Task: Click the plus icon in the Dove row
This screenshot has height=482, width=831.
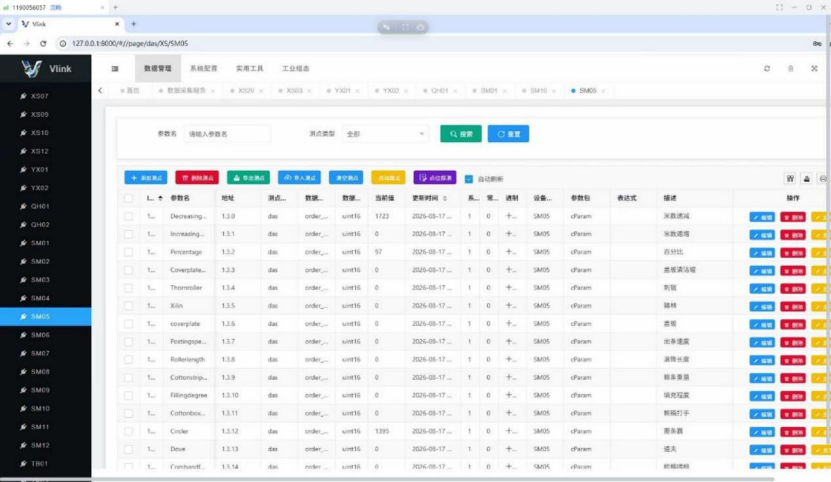Action: (x=511, y=449)
